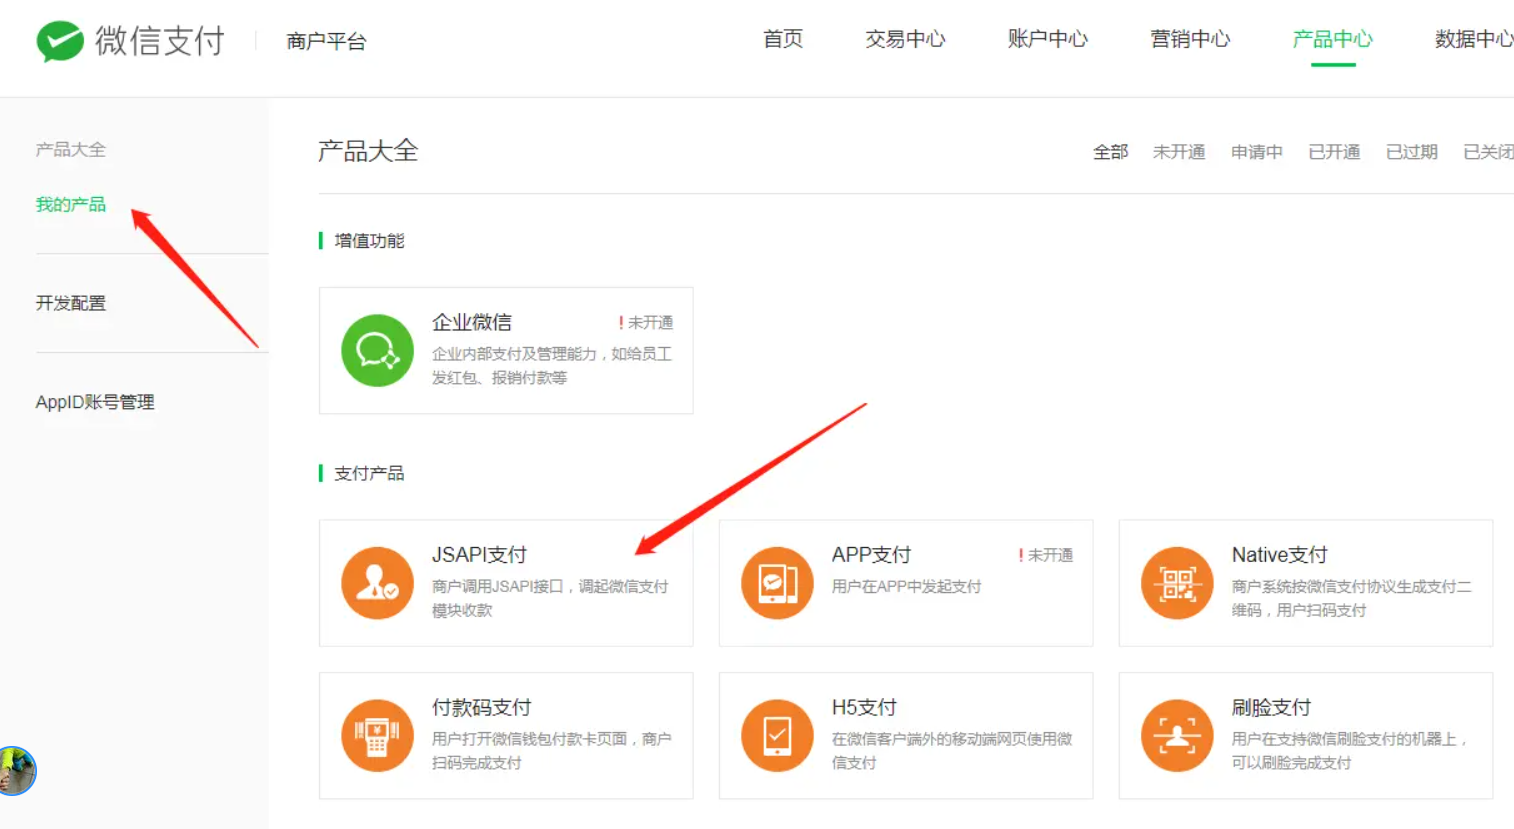Click the 付款码支付 description text
Image resolution: width=1514 pixels, height=829 pixels.
coord(552,751)
